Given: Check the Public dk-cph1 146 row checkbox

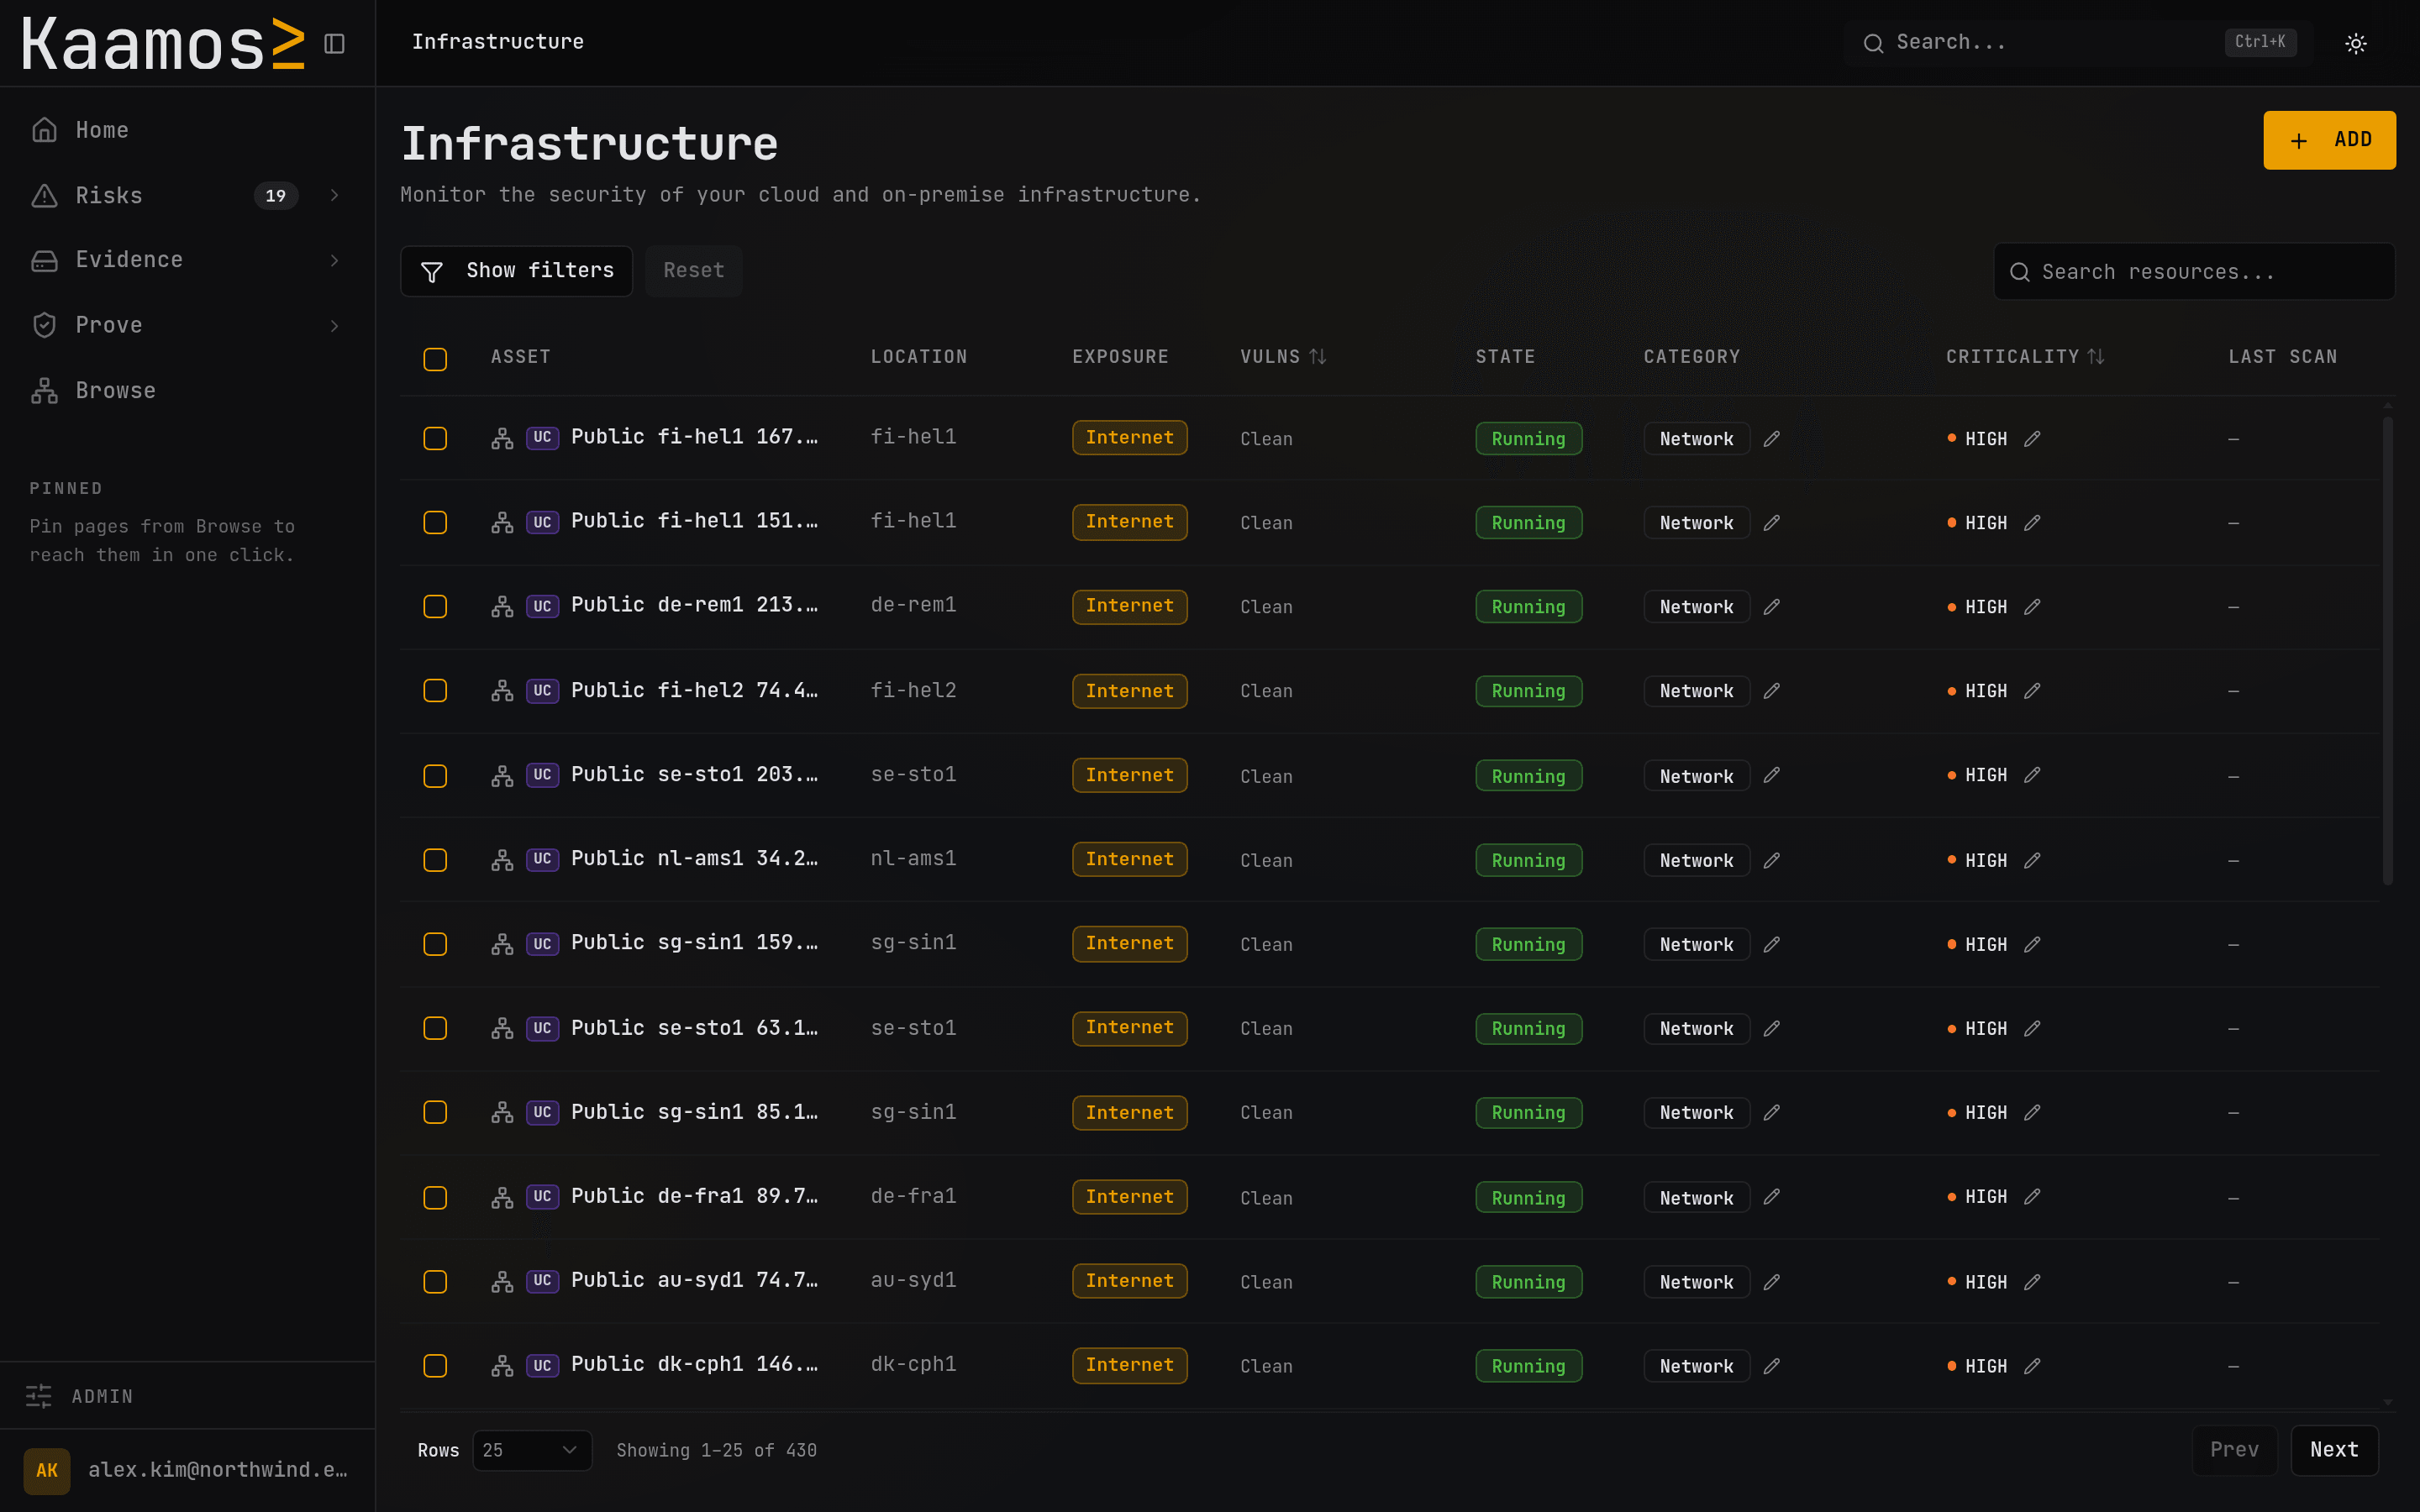Looking at the screenshot, I should pos(435,1366).
